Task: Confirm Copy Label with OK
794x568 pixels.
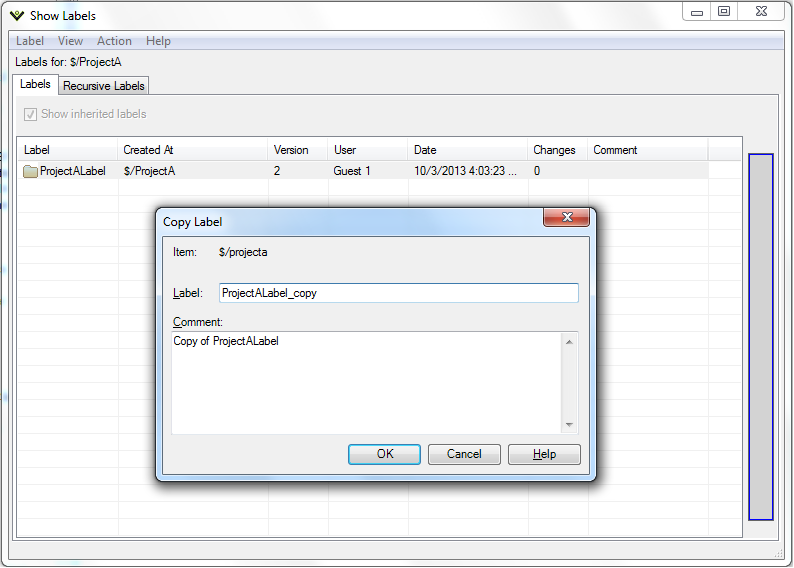Action: 384,454
